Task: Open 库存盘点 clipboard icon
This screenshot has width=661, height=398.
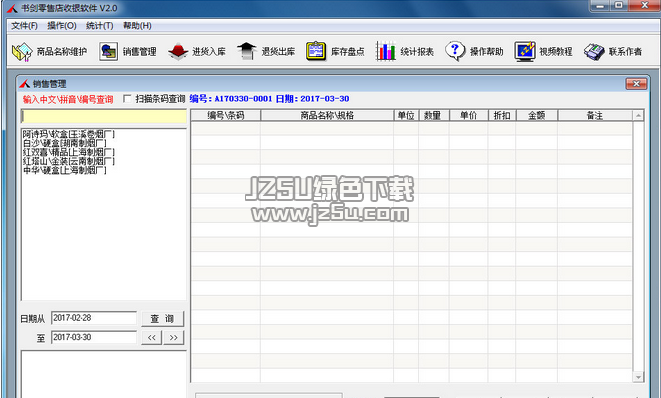Action: click(316, 51)
